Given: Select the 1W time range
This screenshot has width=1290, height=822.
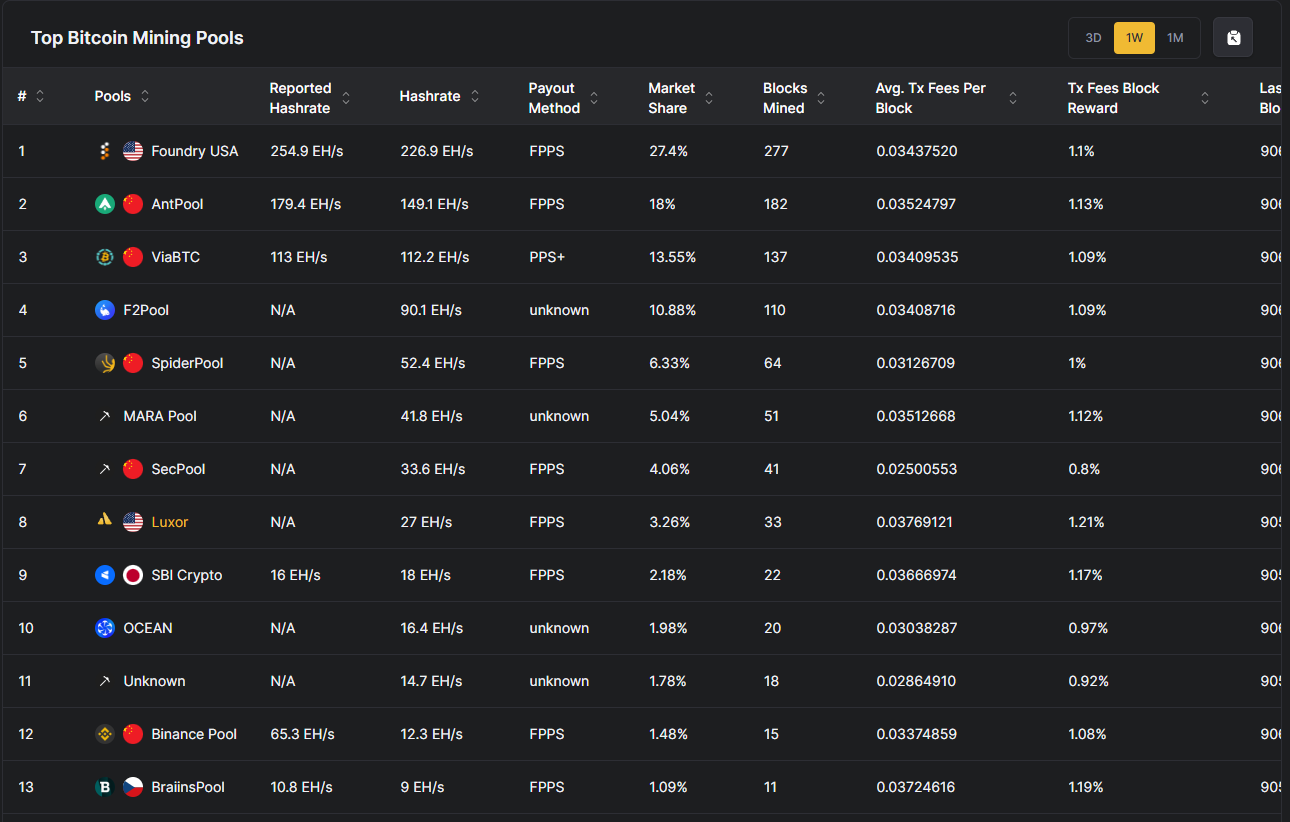Looking at the screenshot, I should click(1134, 38).
